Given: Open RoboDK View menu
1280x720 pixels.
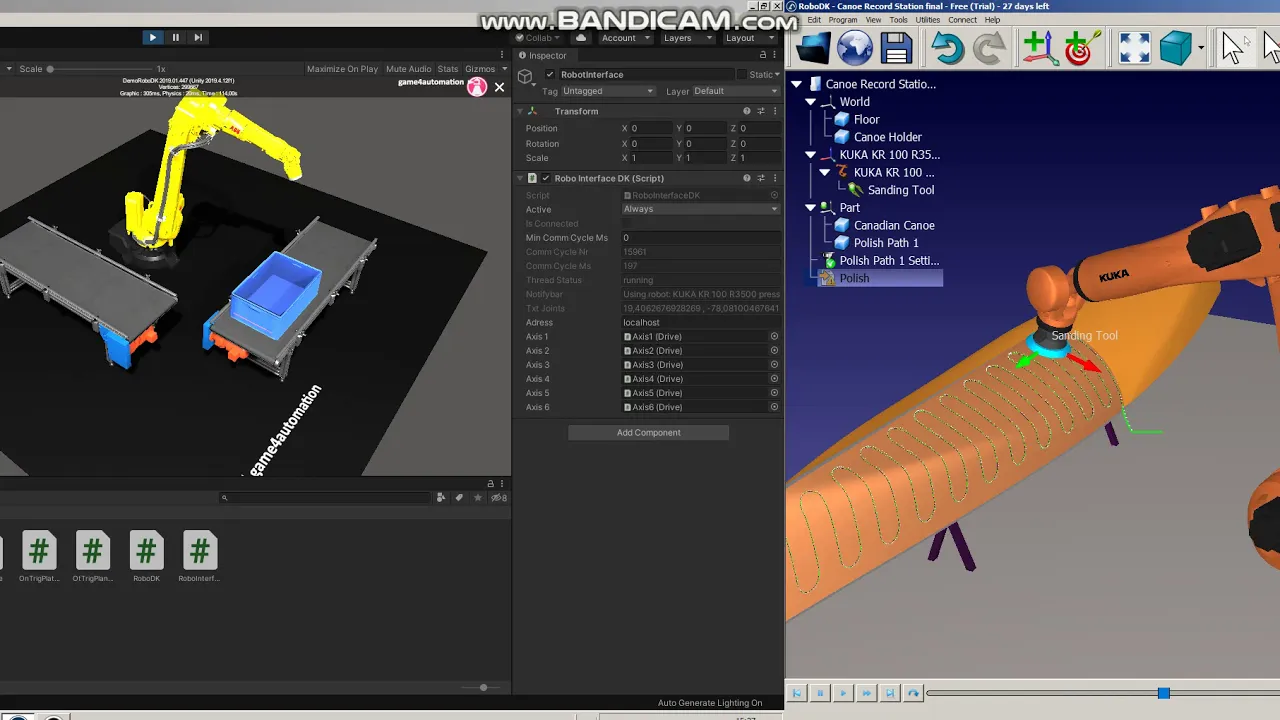Looking at the screenshot, I should point(873,20).
